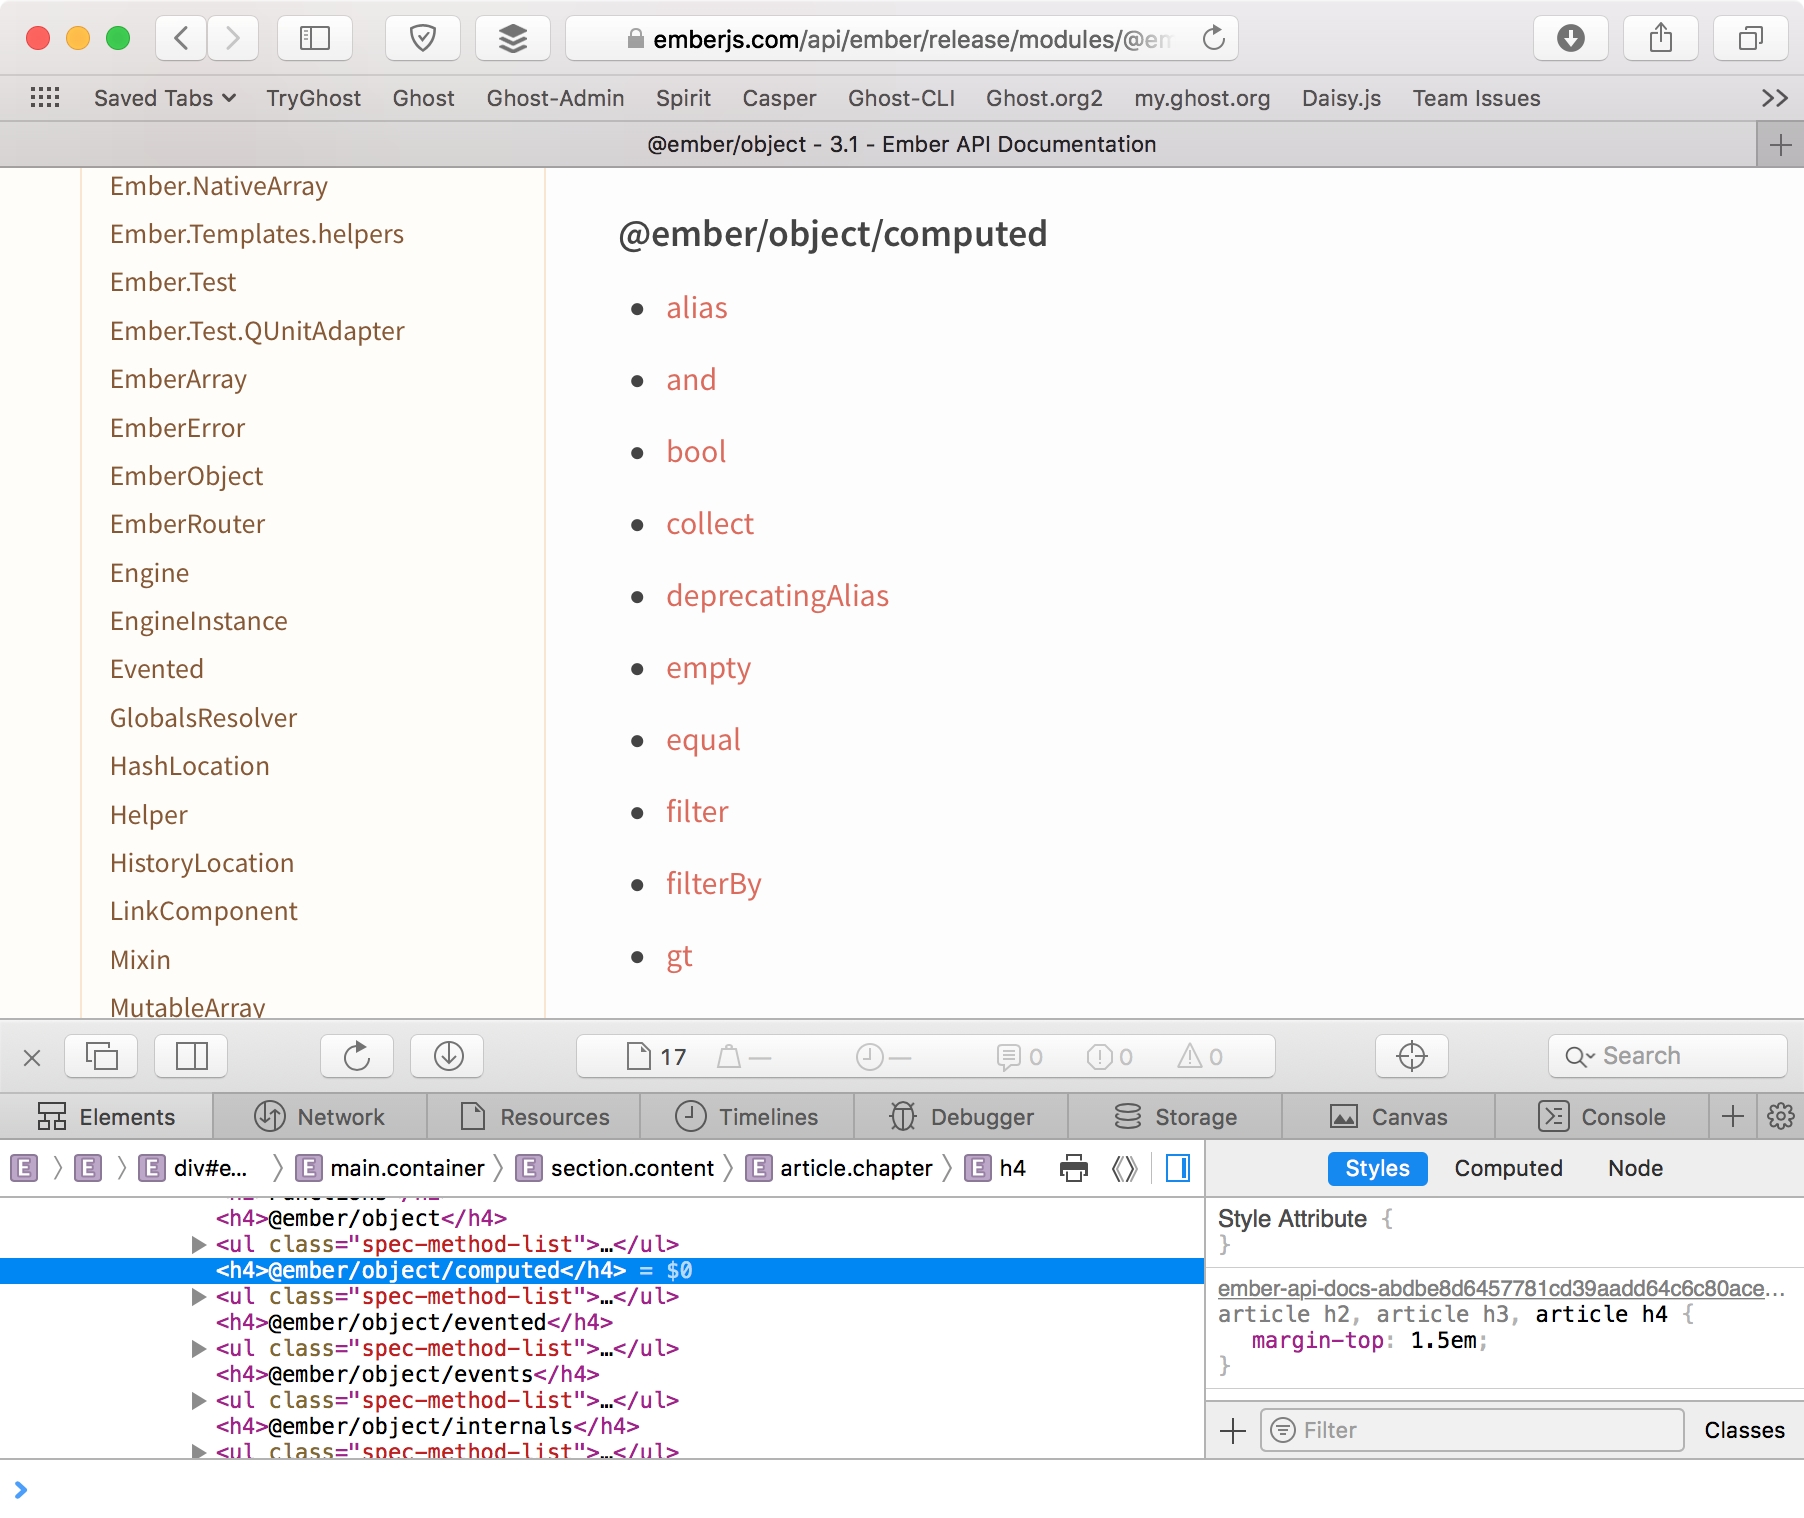Click the layers extension icon in toolbar
Screen dimensions: 1804x1518
[513, 39]
